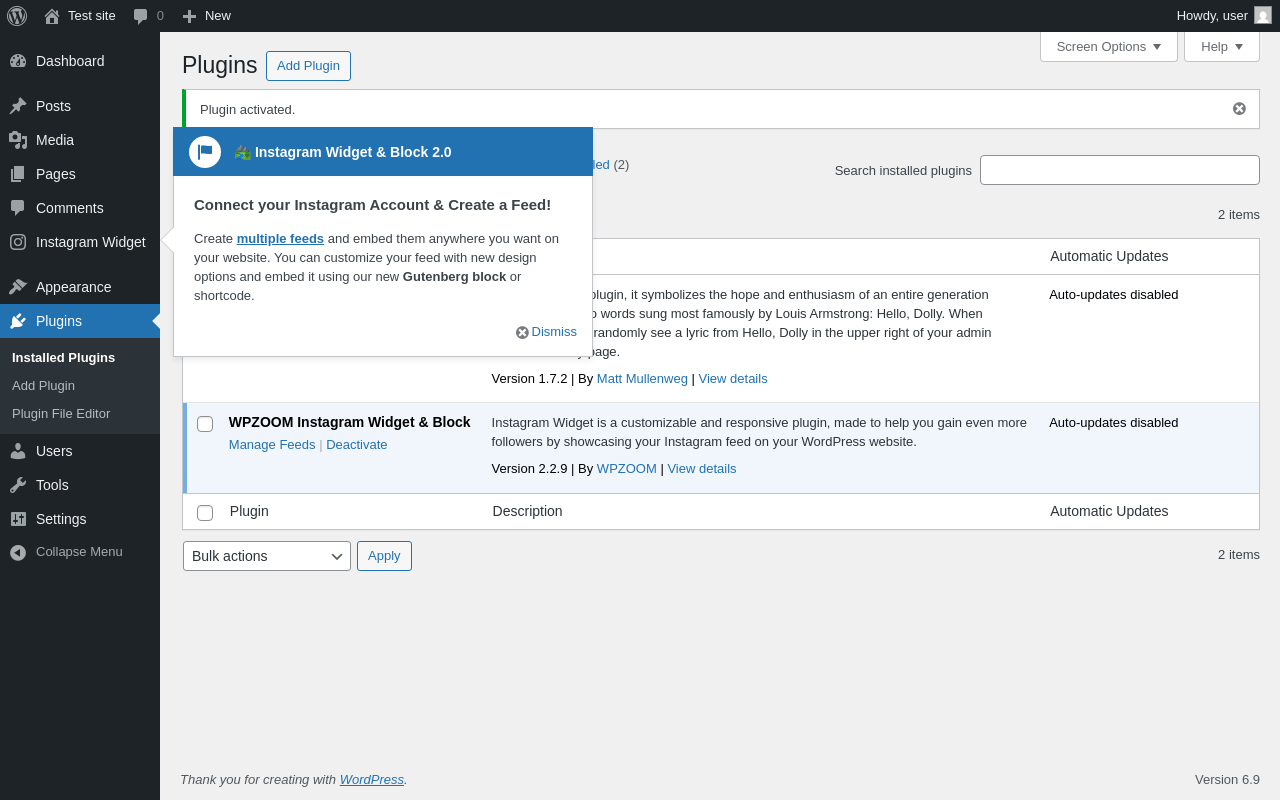Open the Bulk actions dropdown
The width and height of the screenshot is (1280, 800).
pos(267,556)
